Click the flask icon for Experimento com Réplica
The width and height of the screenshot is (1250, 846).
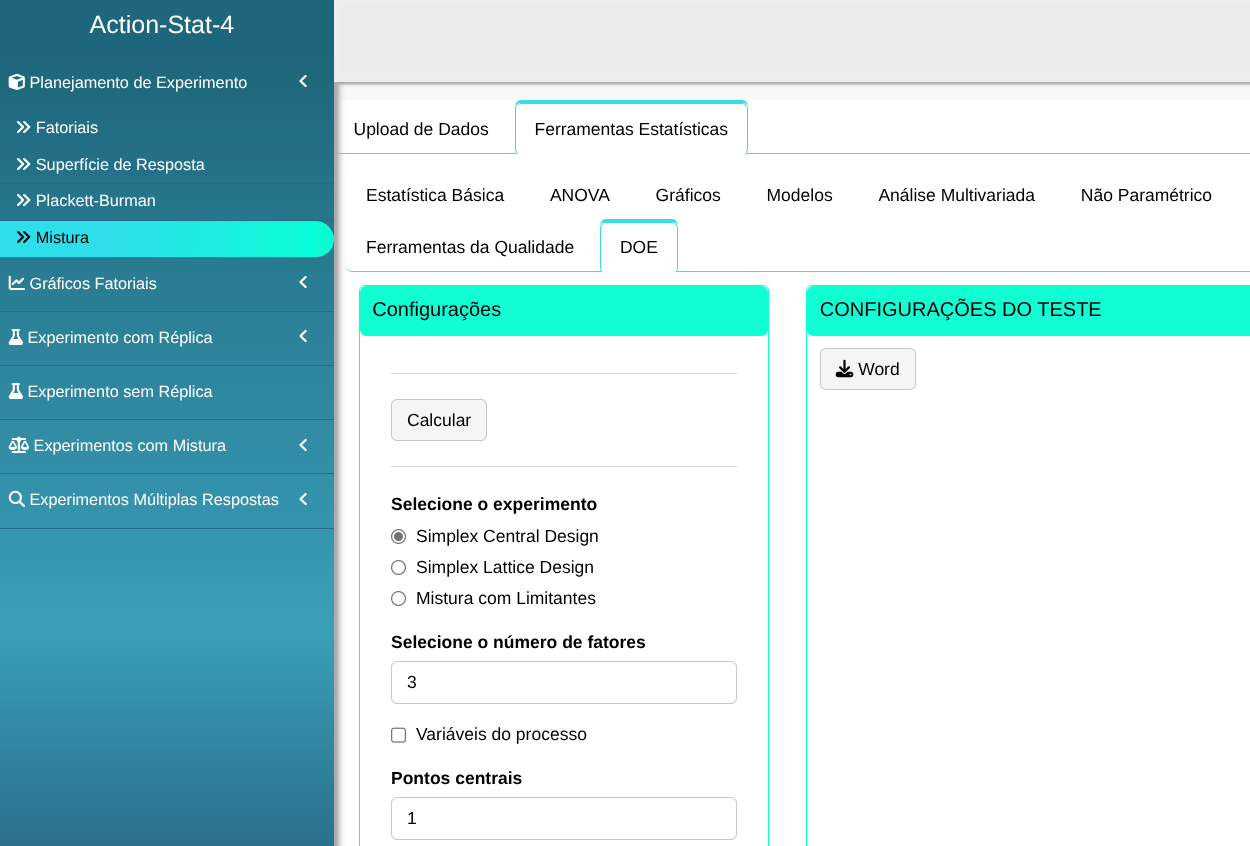[16, 338]
